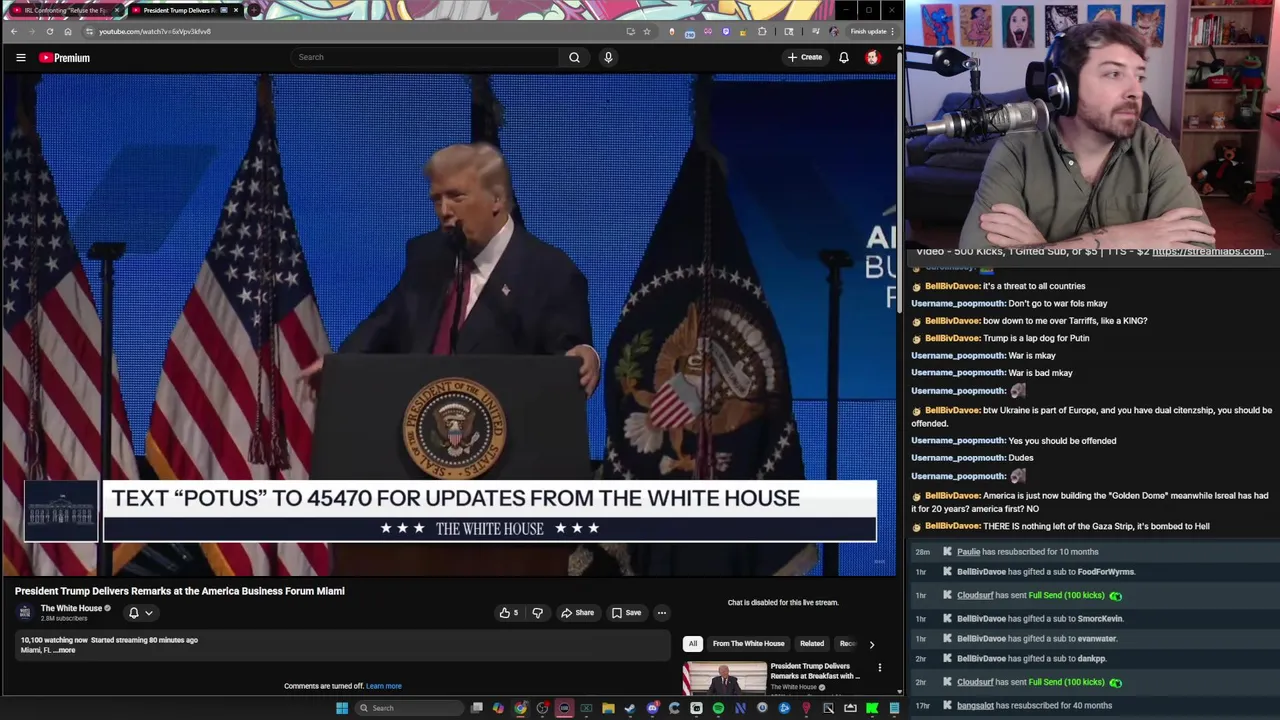The image size is (1280, 720).
Task: Open the Remarks at Breakfast video thumbnail
Action: pos(724,678)
